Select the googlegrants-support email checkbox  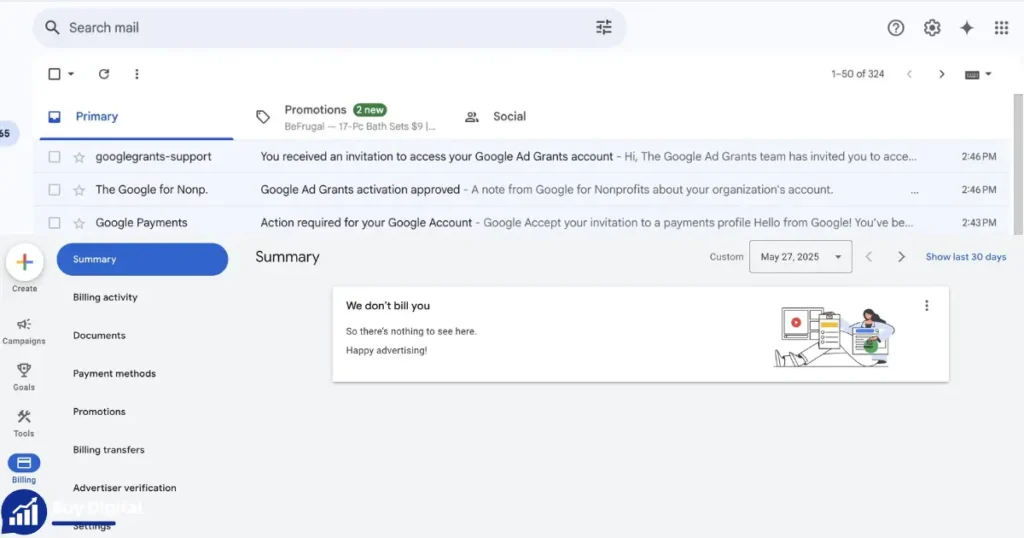click(54, 157)
